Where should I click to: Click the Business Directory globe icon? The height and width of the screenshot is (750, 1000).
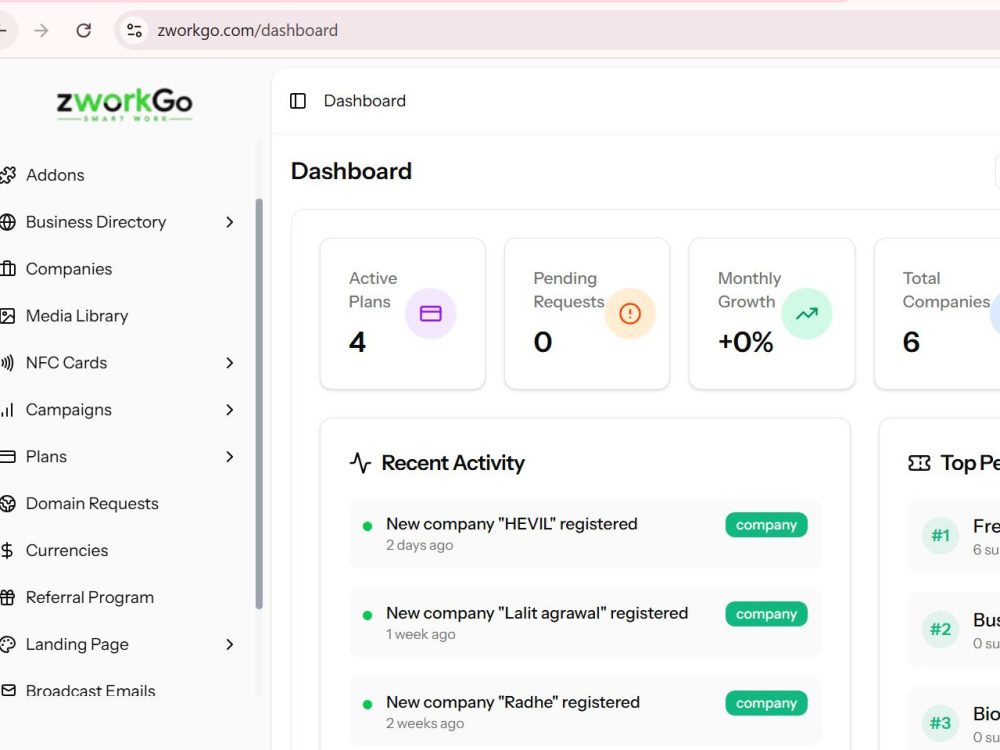click(x=8, y=222)
